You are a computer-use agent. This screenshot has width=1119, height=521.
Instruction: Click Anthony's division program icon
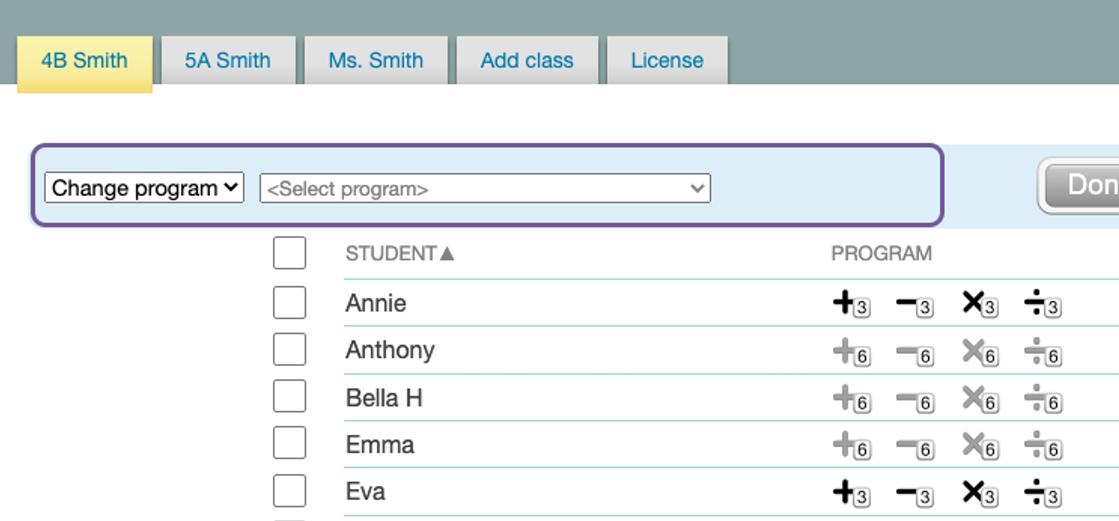pyautogui.click(x=1042, y=352)
